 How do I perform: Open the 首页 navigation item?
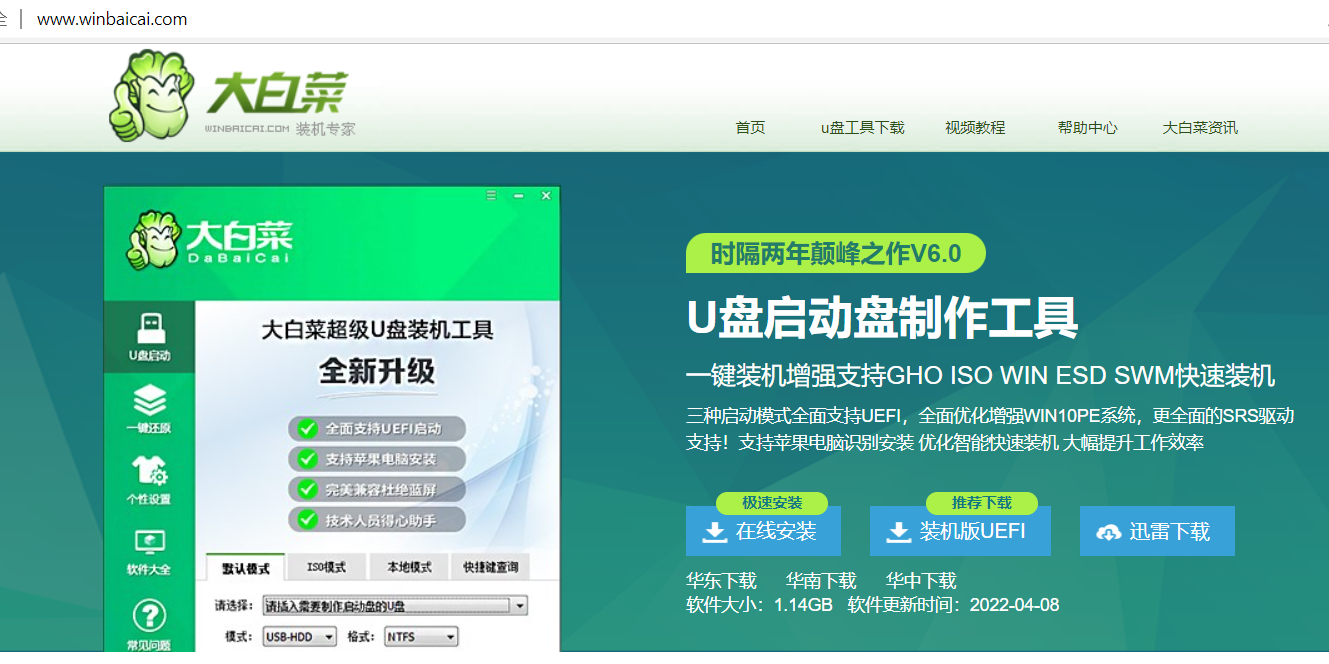[750, 127]
